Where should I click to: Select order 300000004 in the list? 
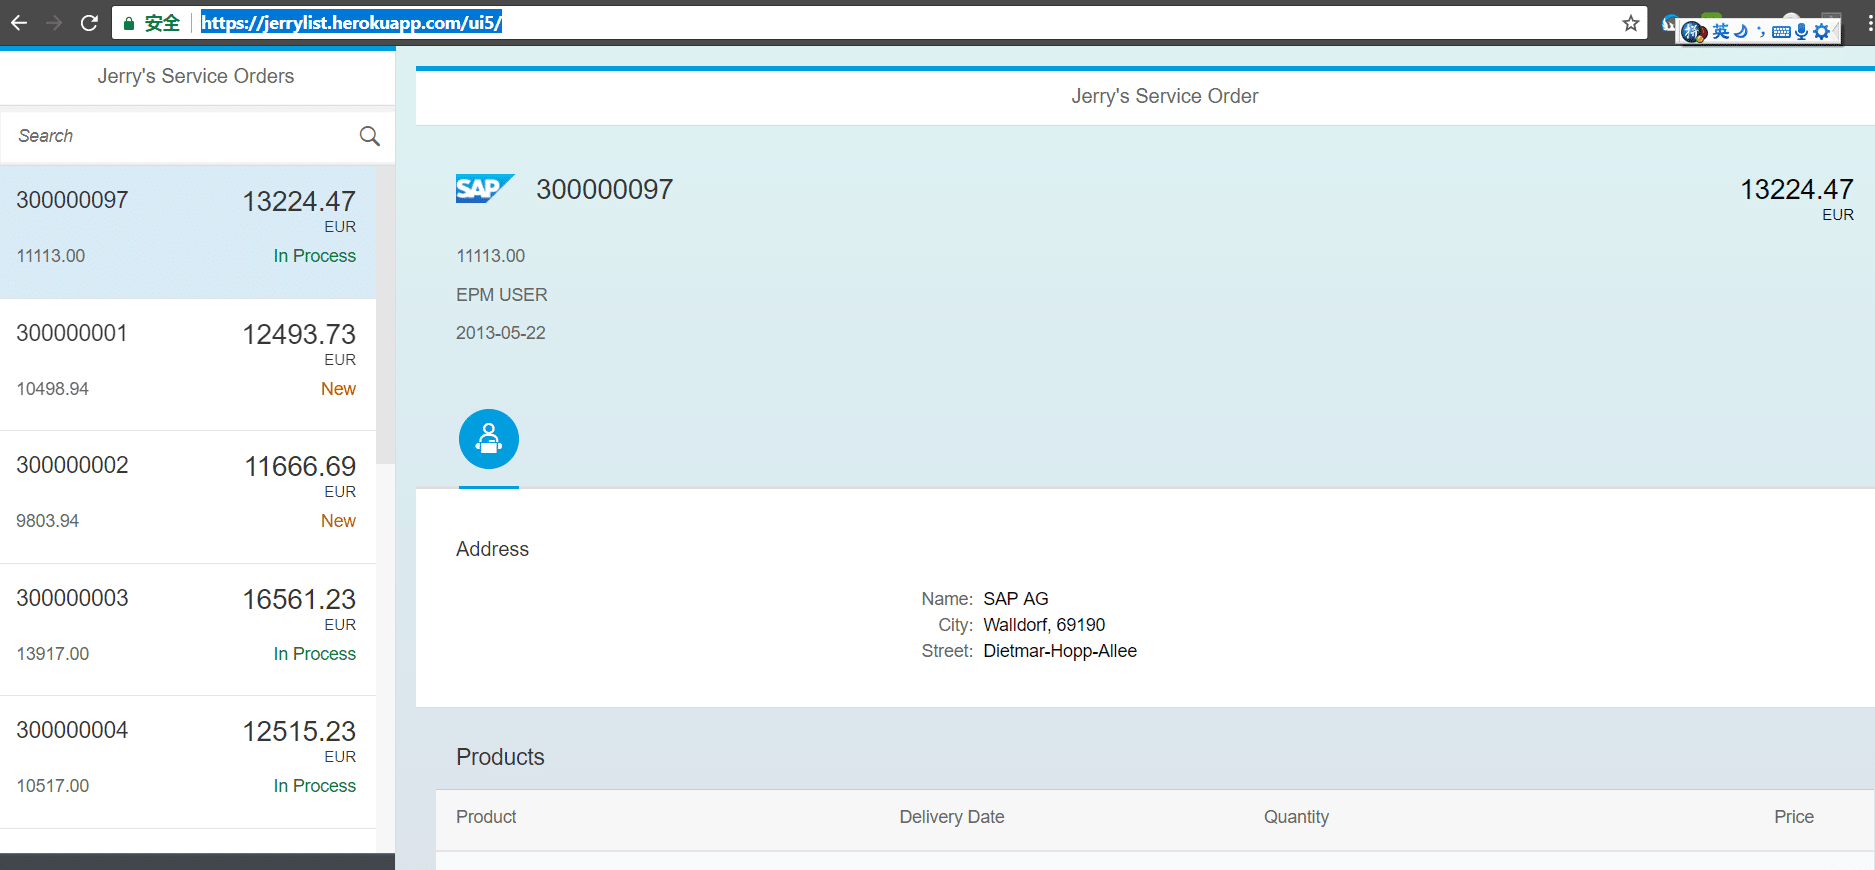[188, 762]
